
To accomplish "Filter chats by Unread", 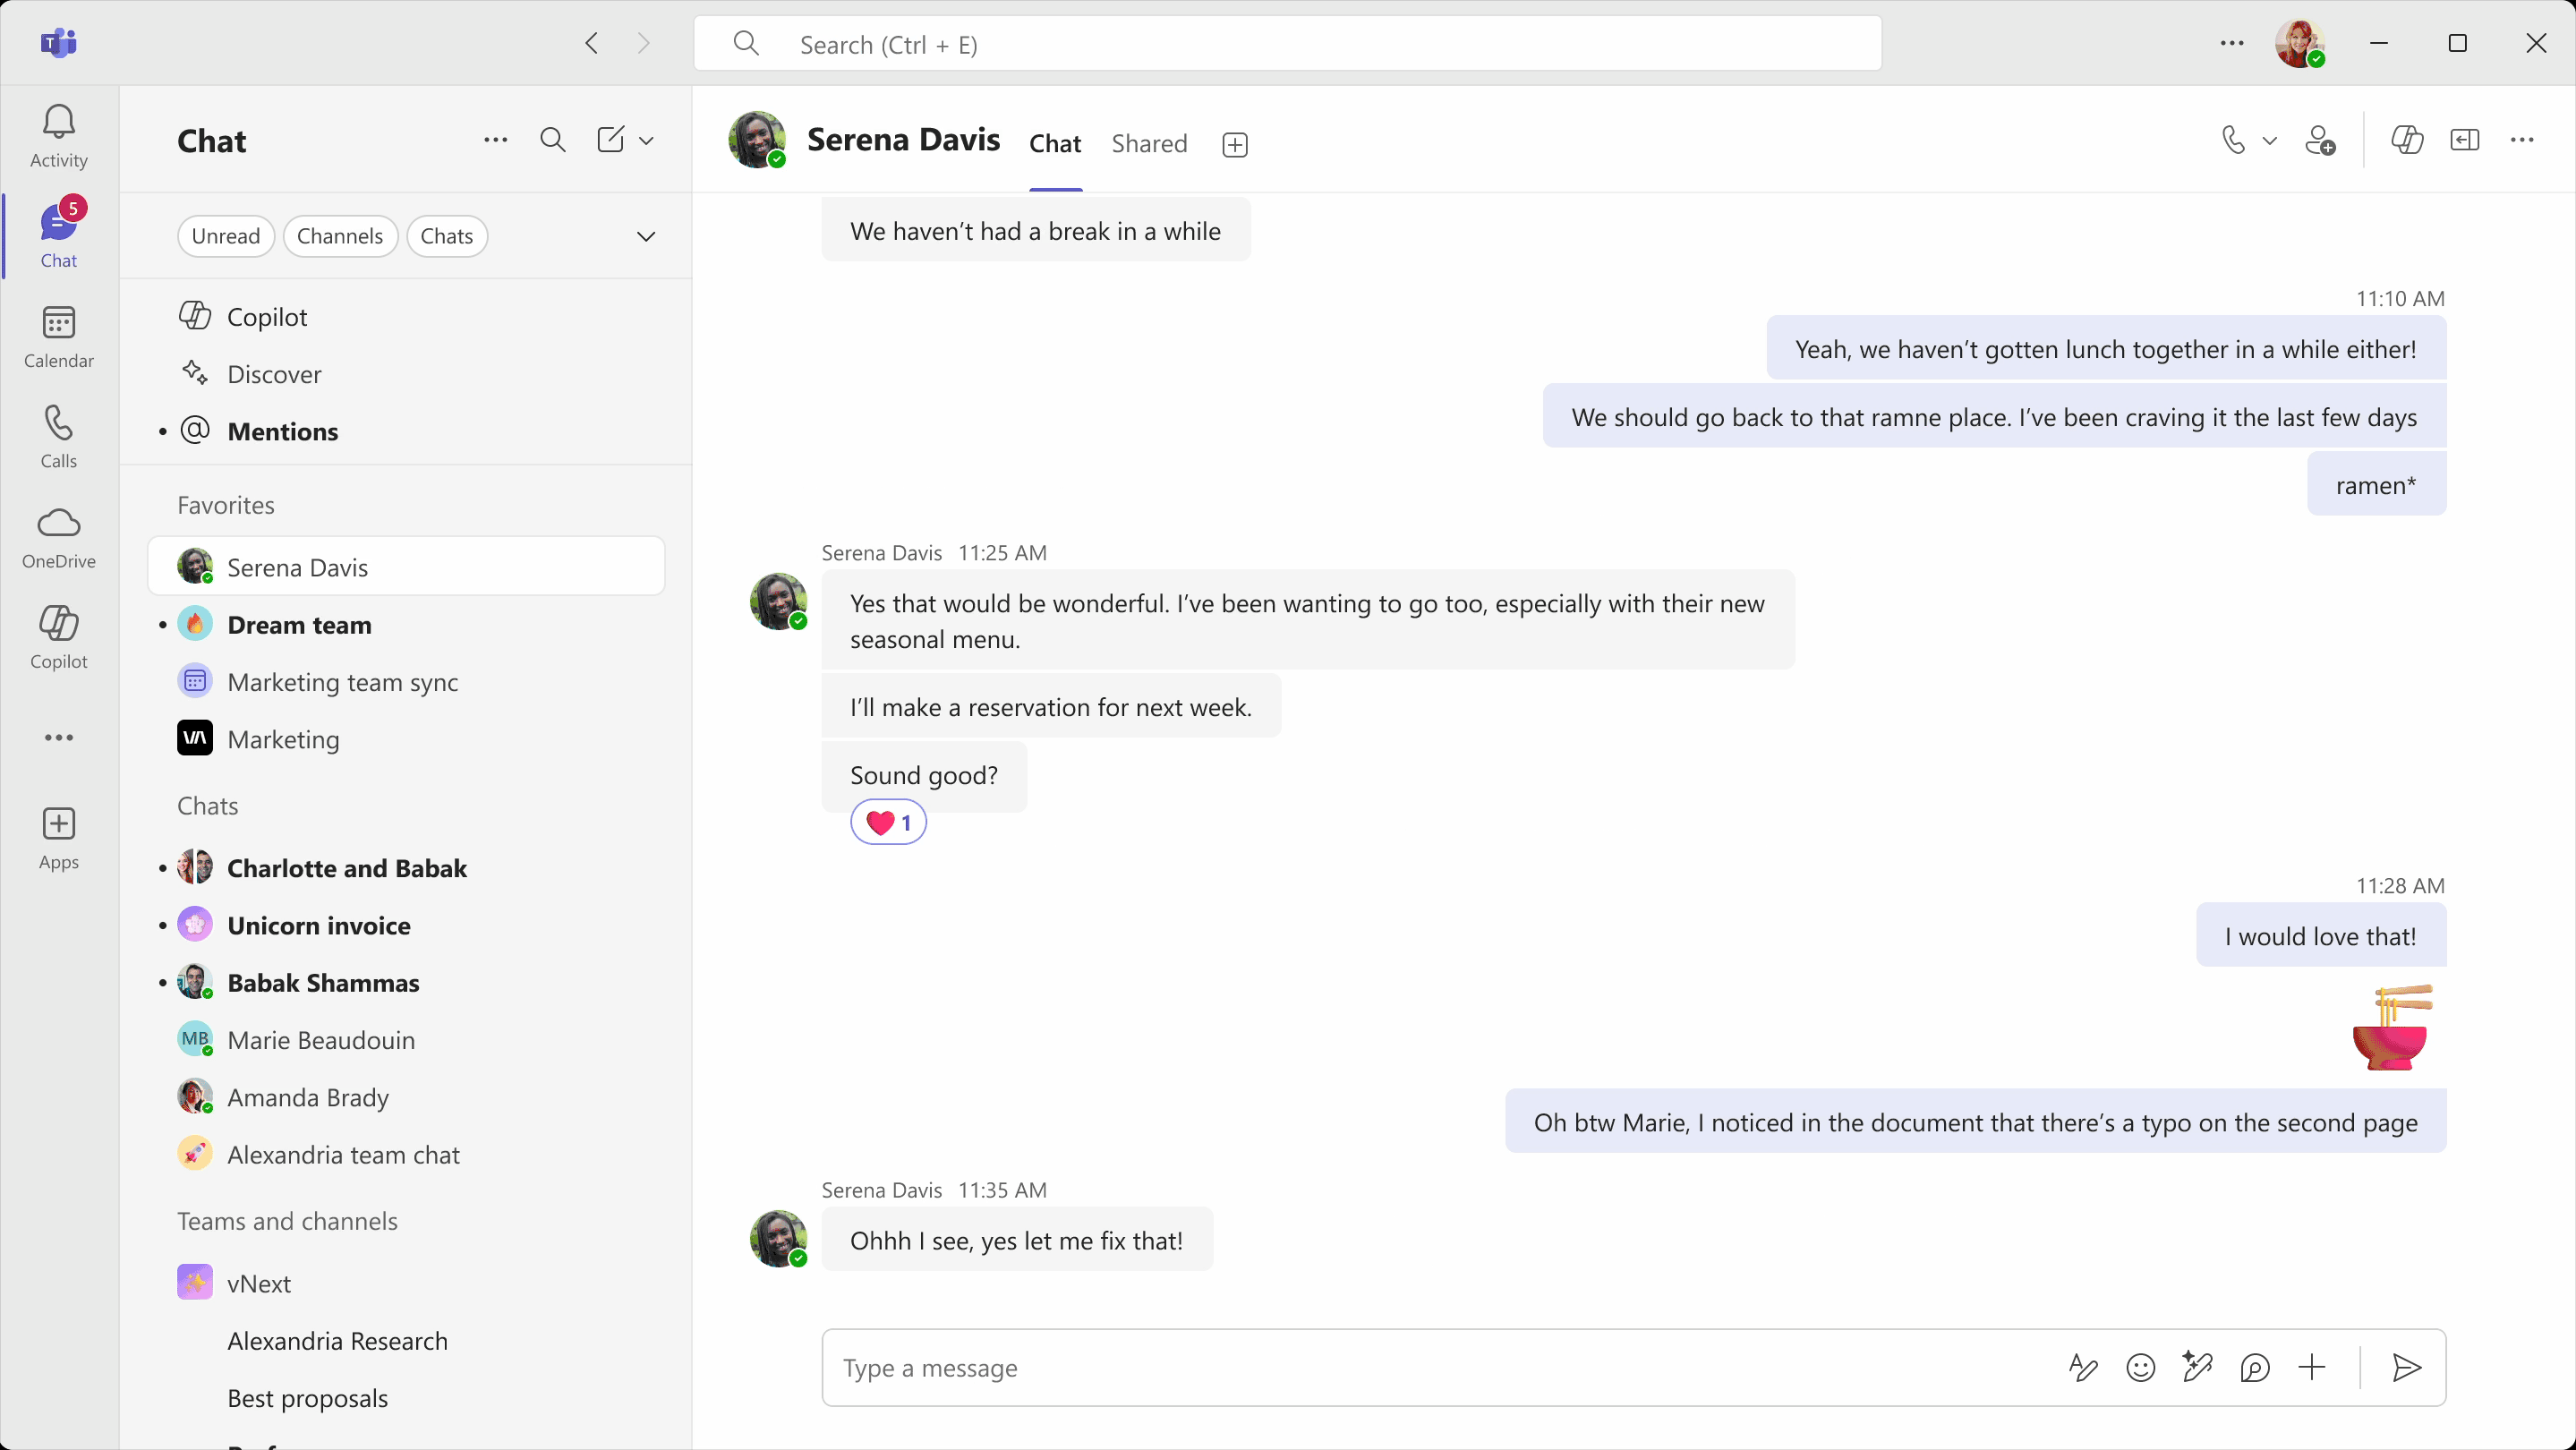I will coord(226,236).
